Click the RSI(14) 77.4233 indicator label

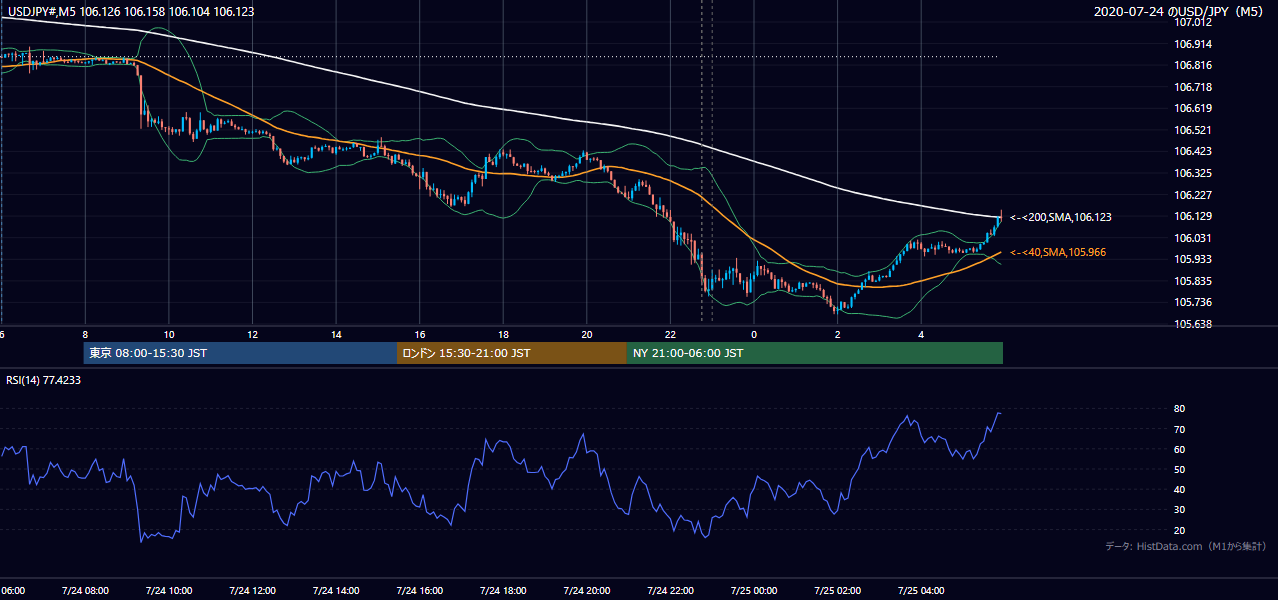coord(44,380)
